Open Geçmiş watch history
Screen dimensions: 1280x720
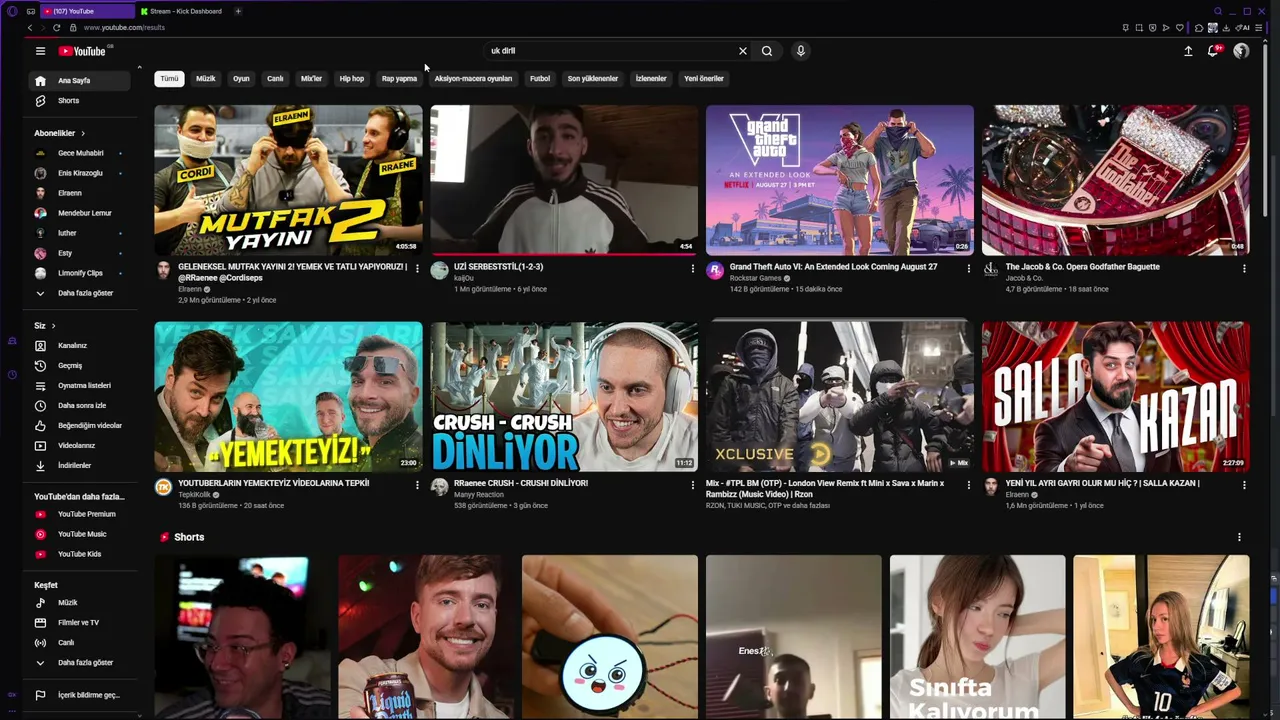80,366
